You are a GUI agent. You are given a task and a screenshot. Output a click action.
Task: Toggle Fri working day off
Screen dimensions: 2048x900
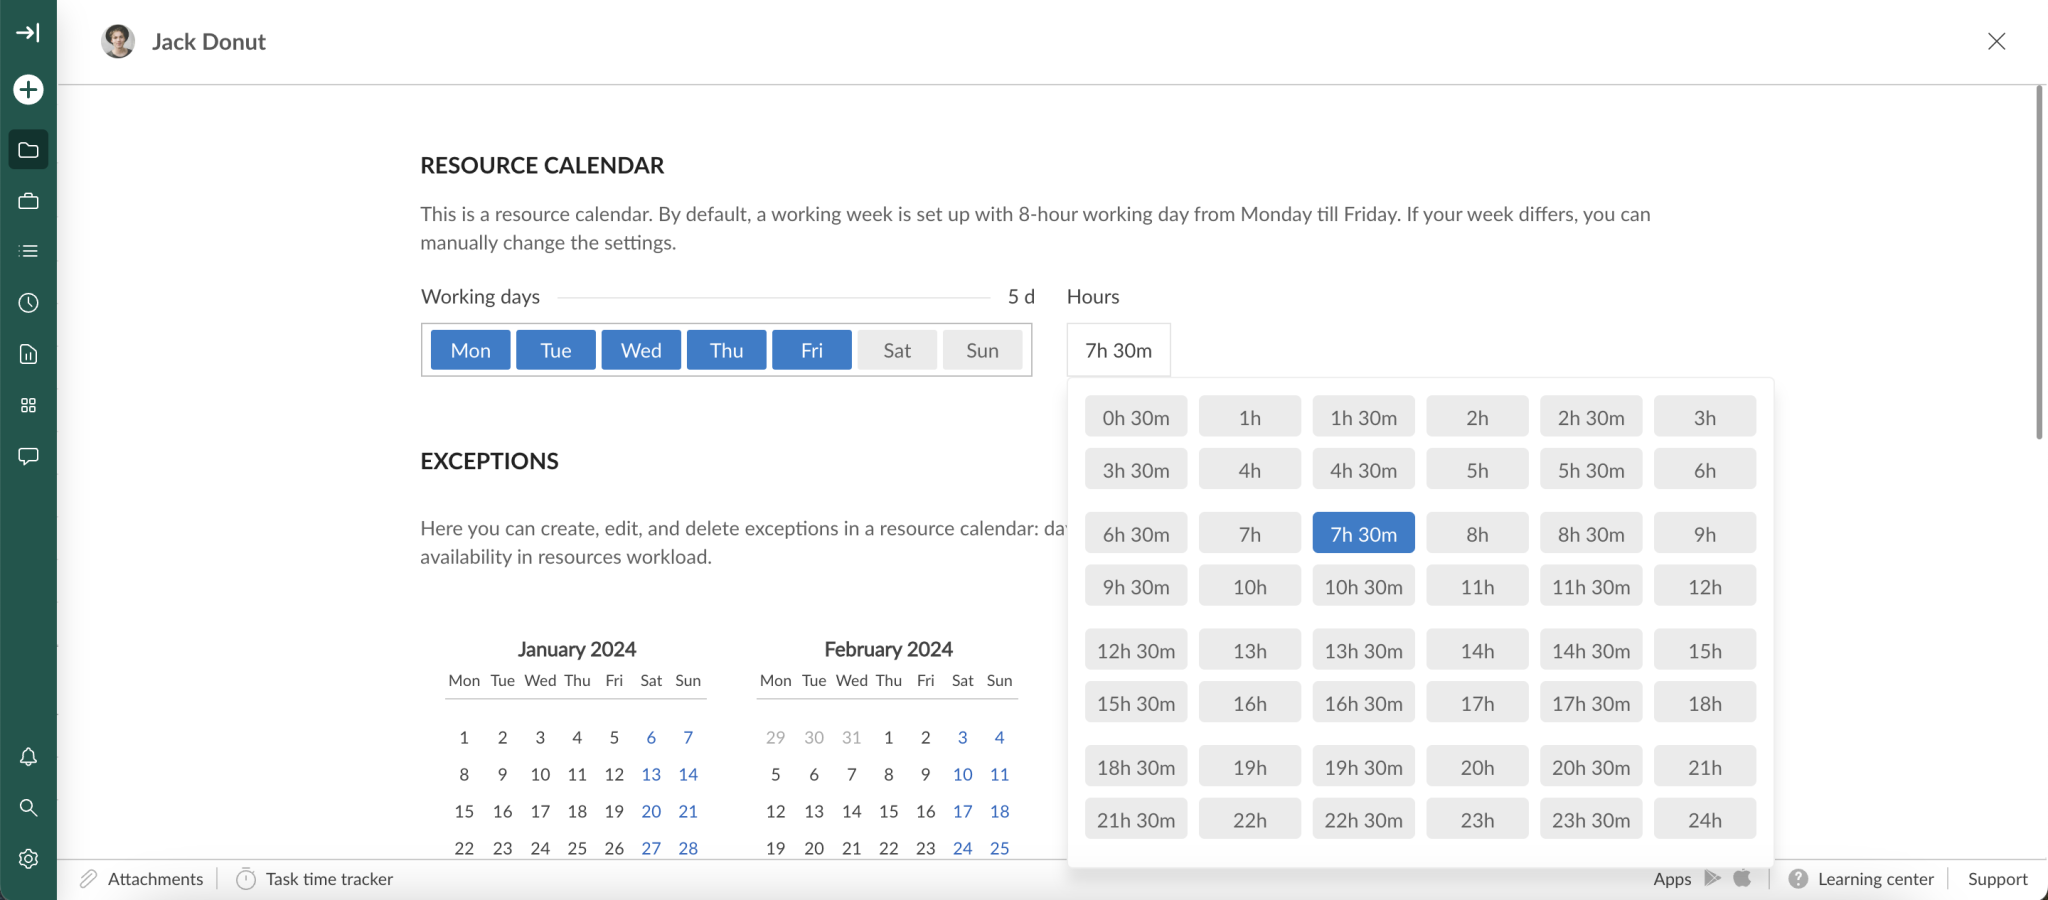(812, 350)
